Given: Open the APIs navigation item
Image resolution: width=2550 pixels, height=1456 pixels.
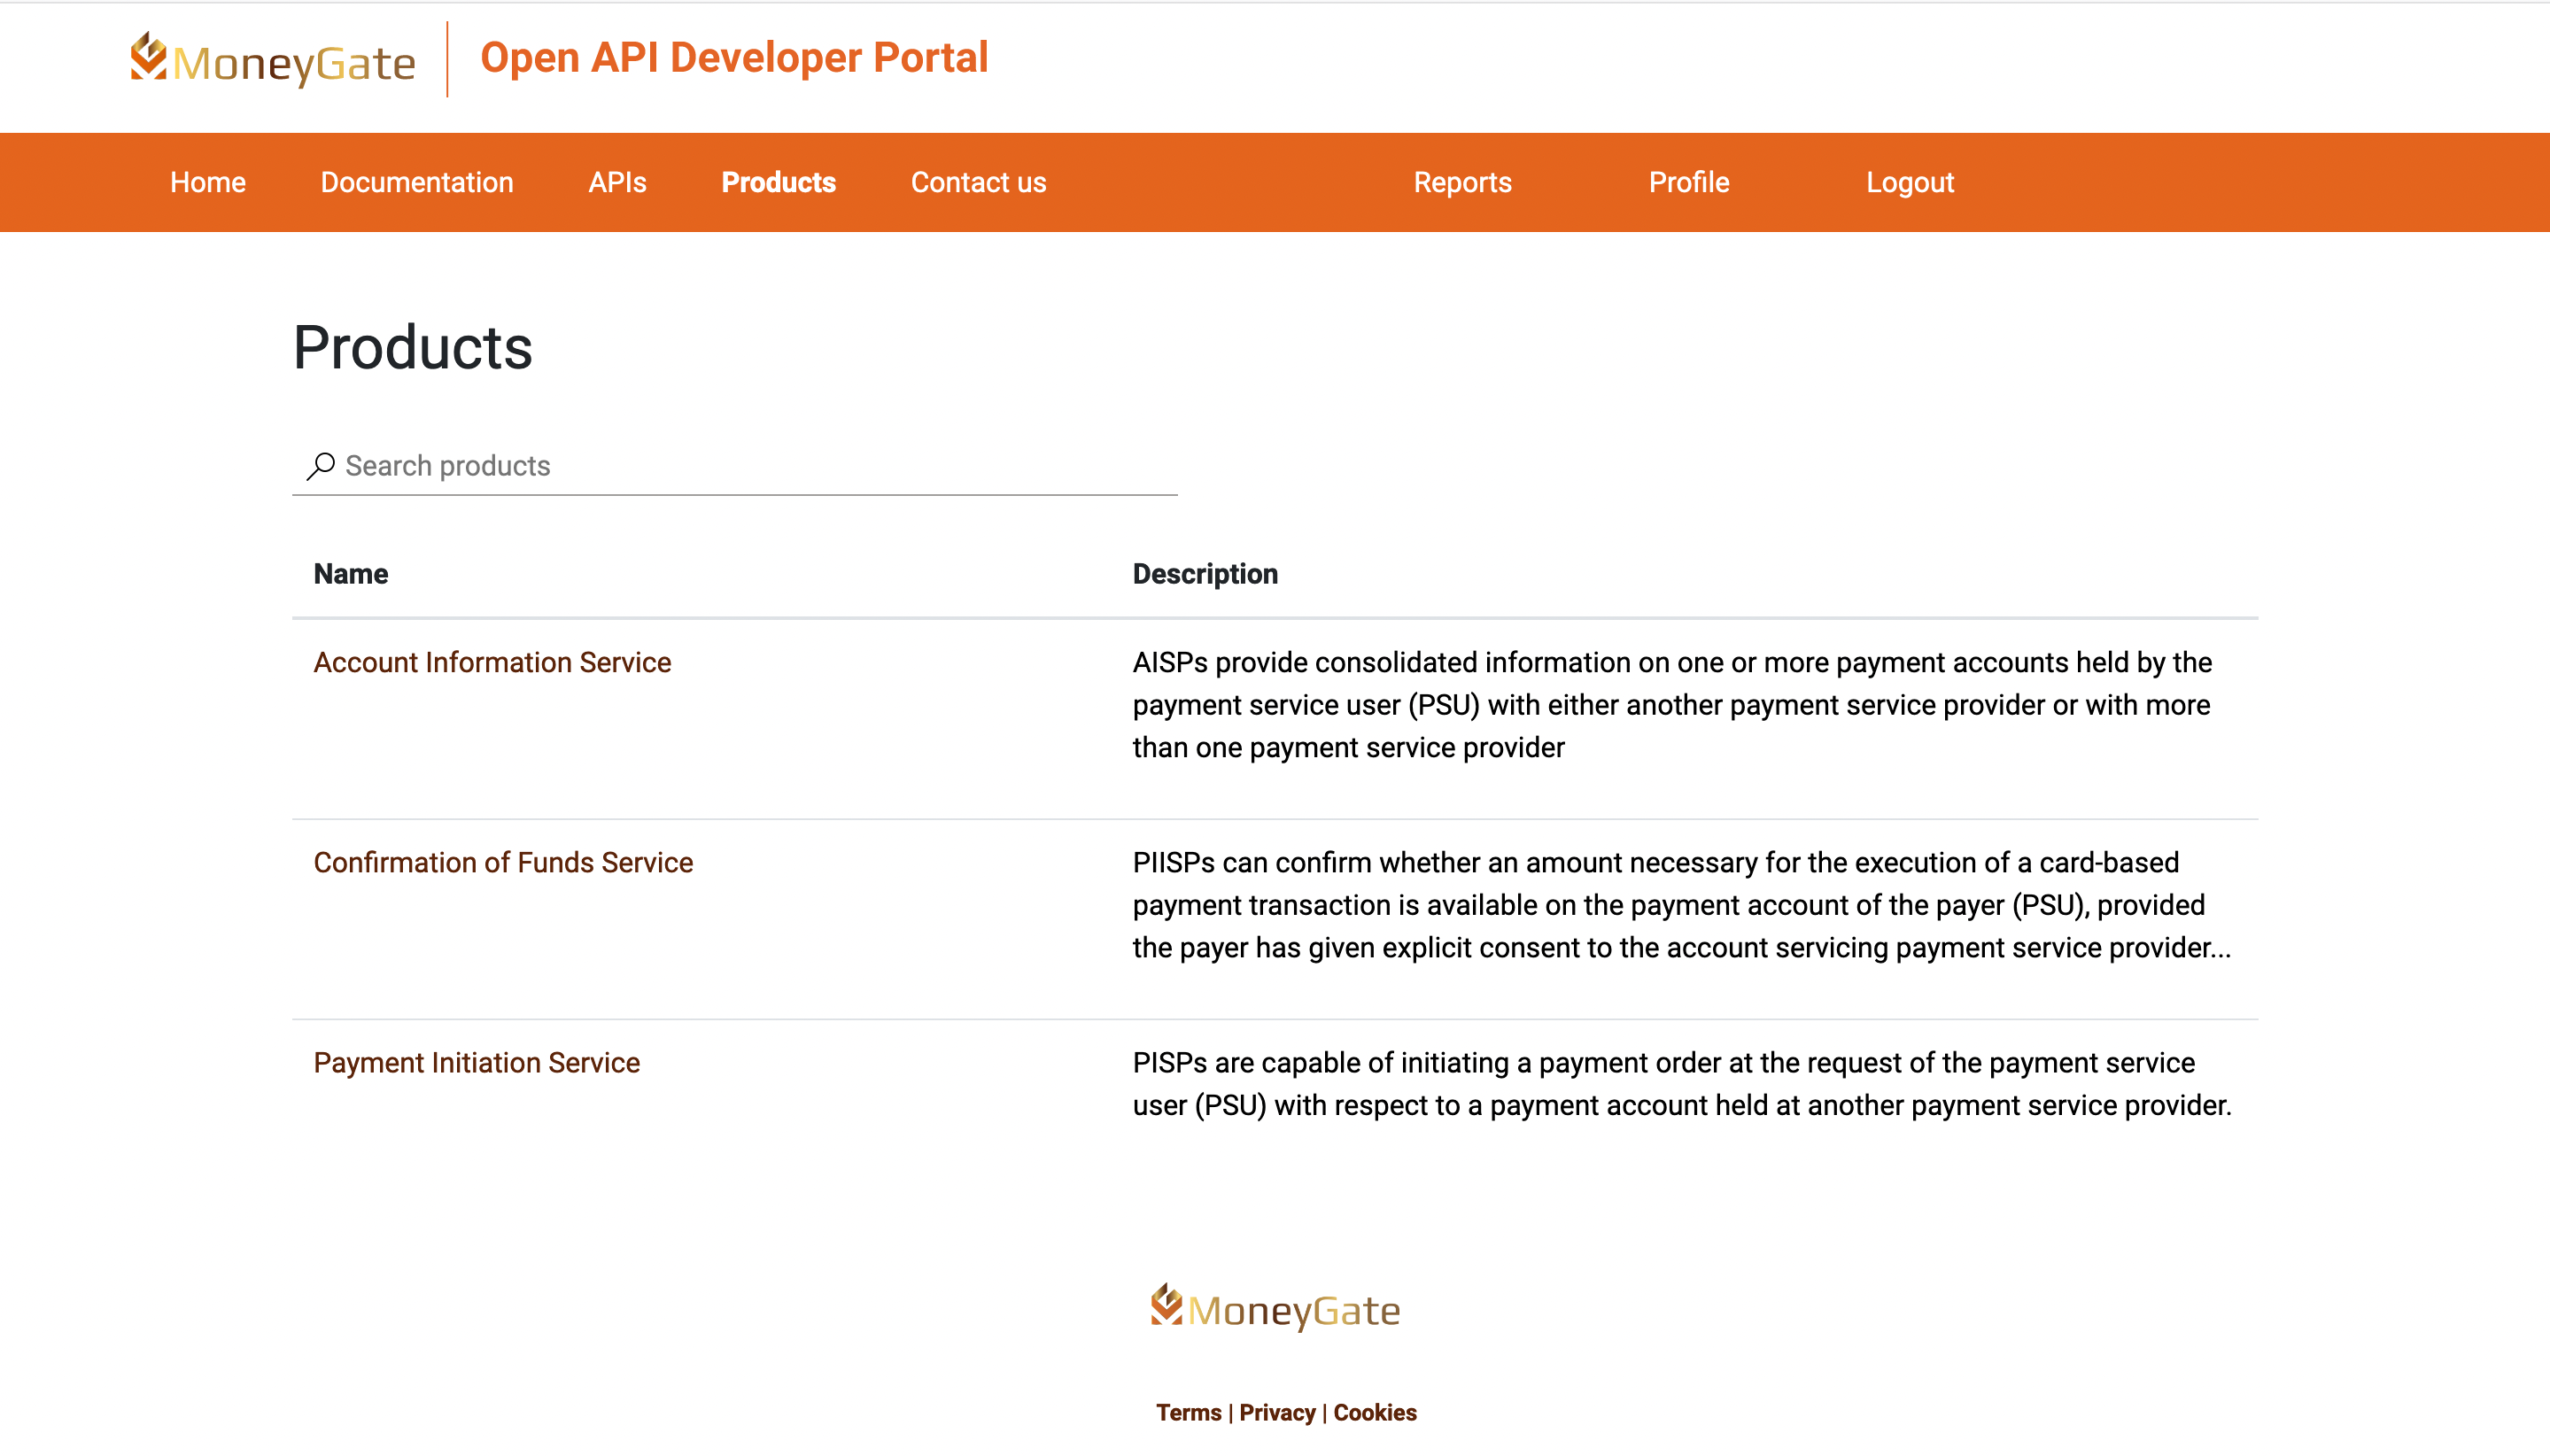Looking at the screenshot, I should coord(617,182).
